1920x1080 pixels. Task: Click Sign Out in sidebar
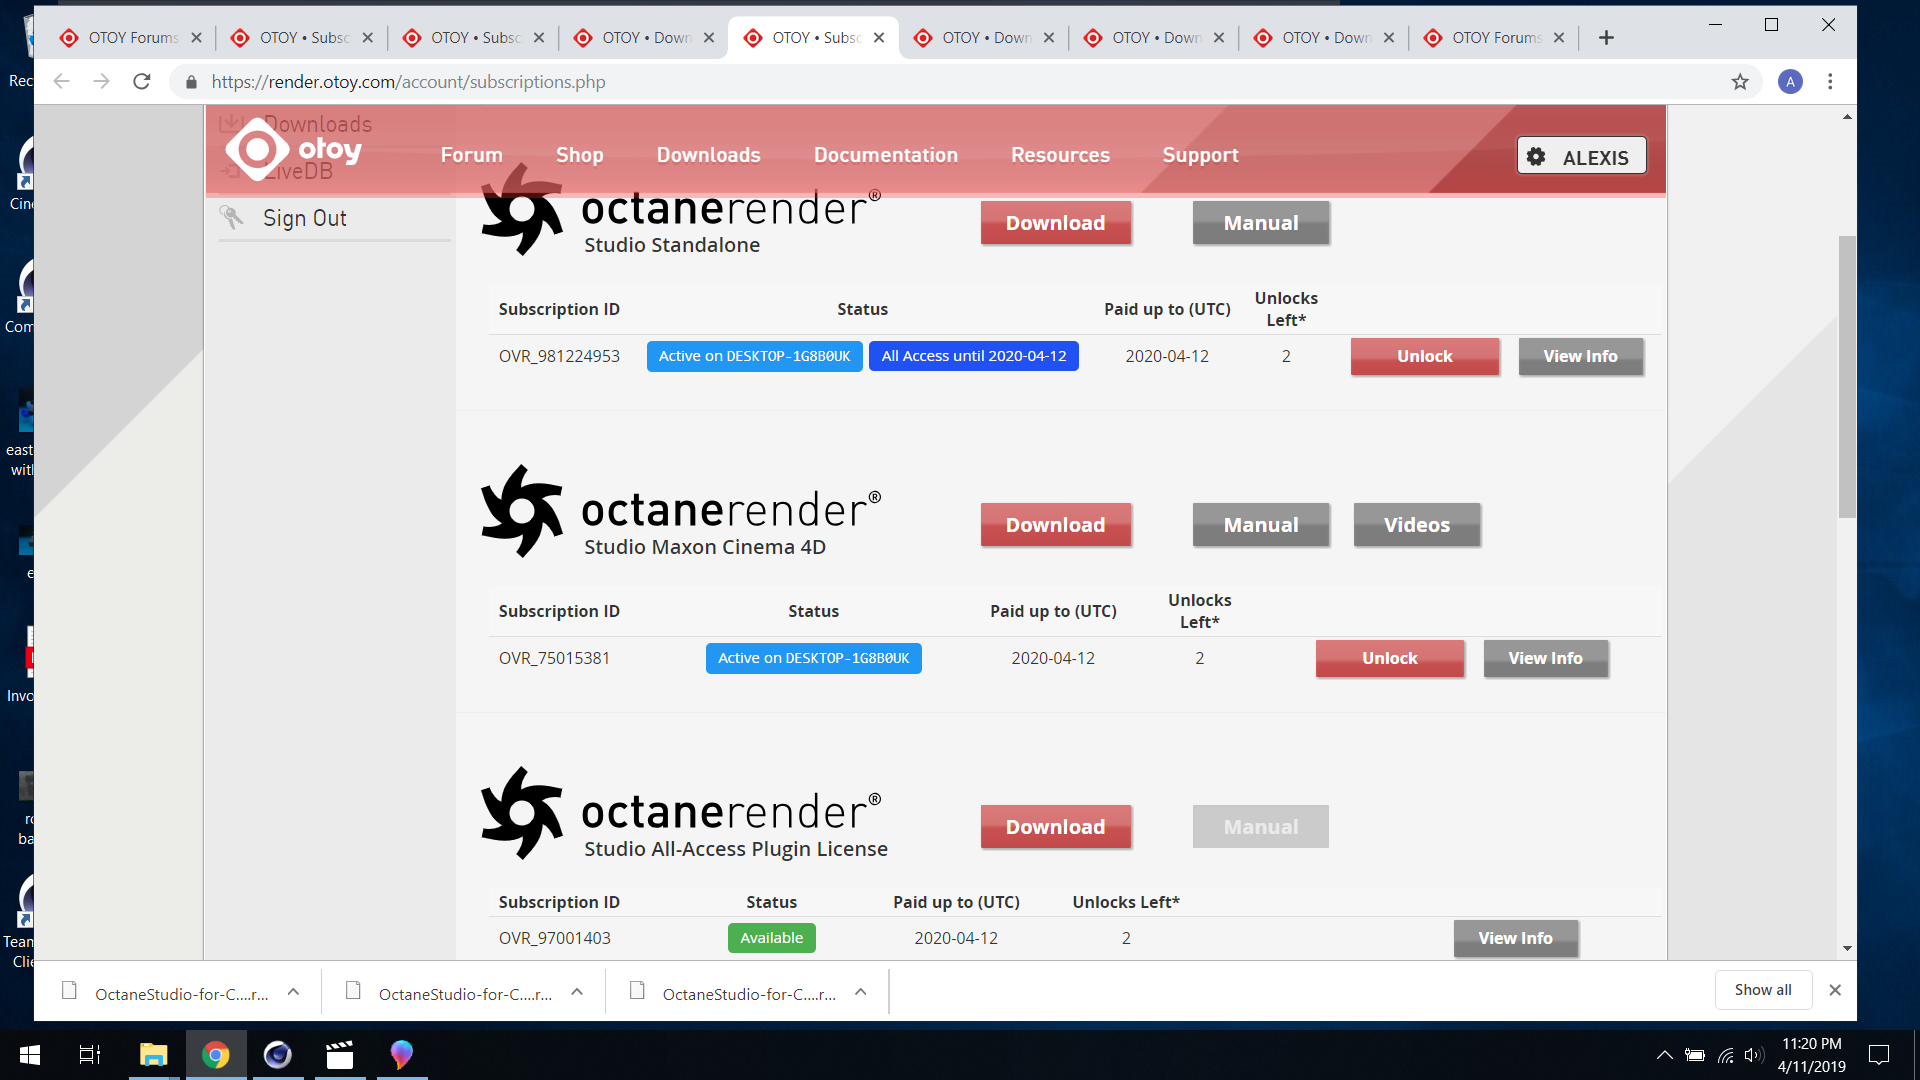(x=304, y=218)
